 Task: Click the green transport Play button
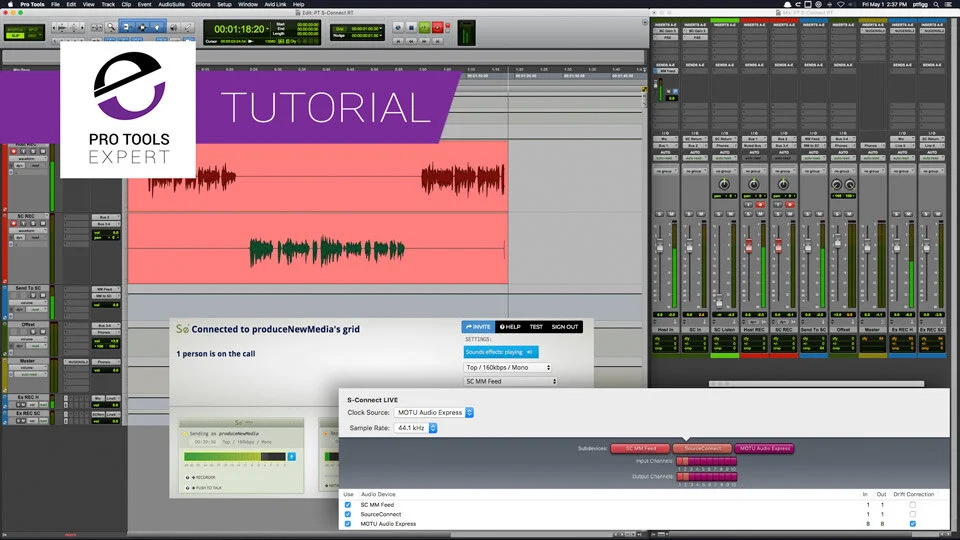point(424,28)
